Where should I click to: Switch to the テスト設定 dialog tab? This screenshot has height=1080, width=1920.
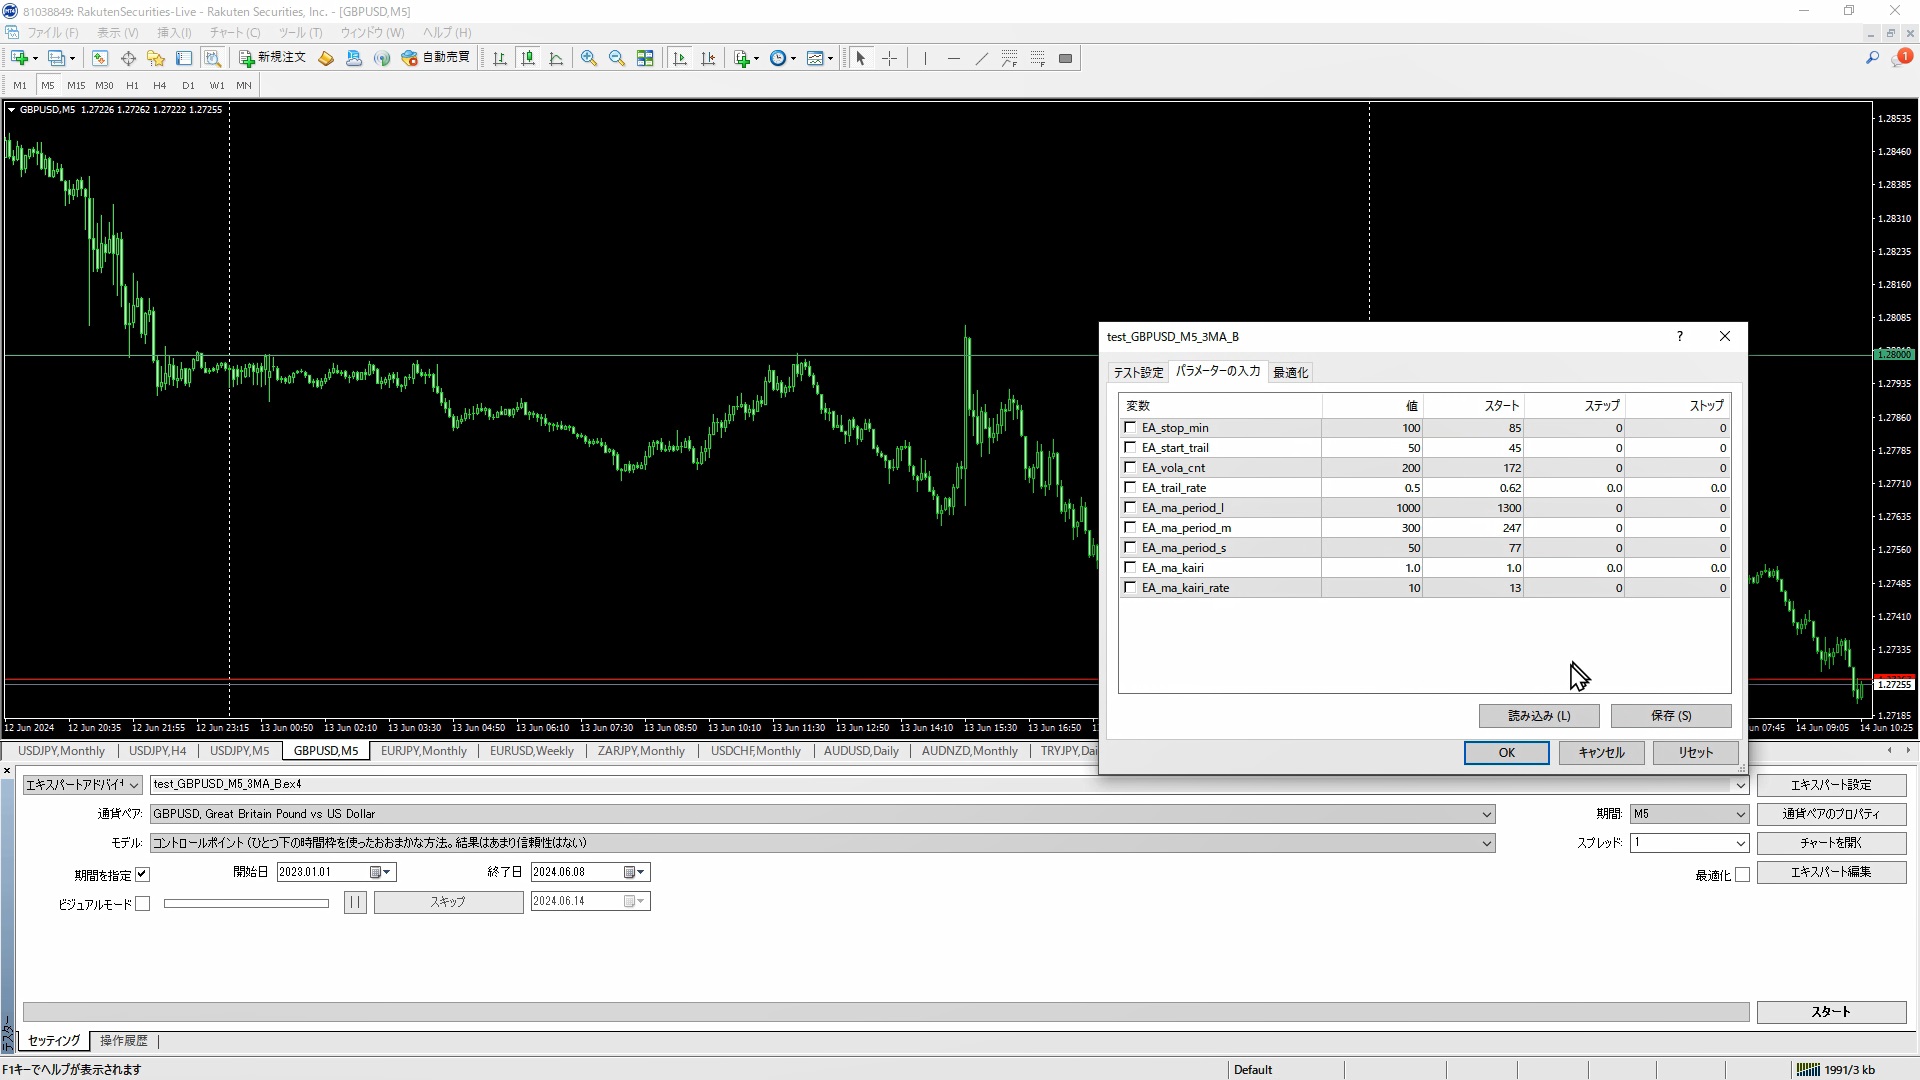[1138, 372]
